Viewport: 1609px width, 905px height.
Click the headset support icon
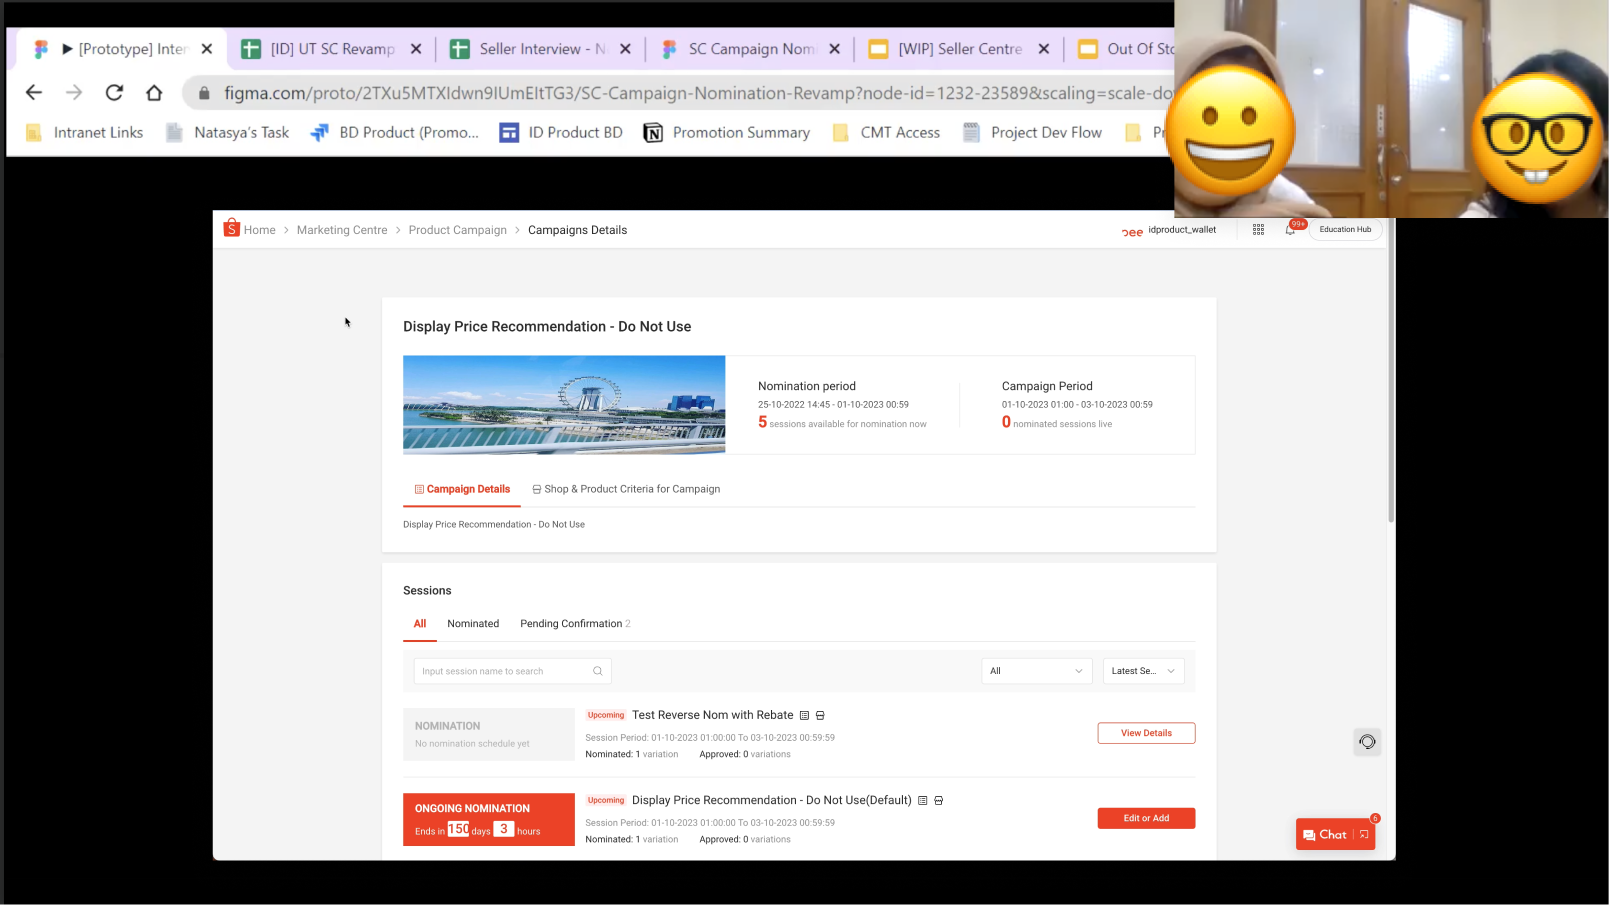pos(1367,742)
